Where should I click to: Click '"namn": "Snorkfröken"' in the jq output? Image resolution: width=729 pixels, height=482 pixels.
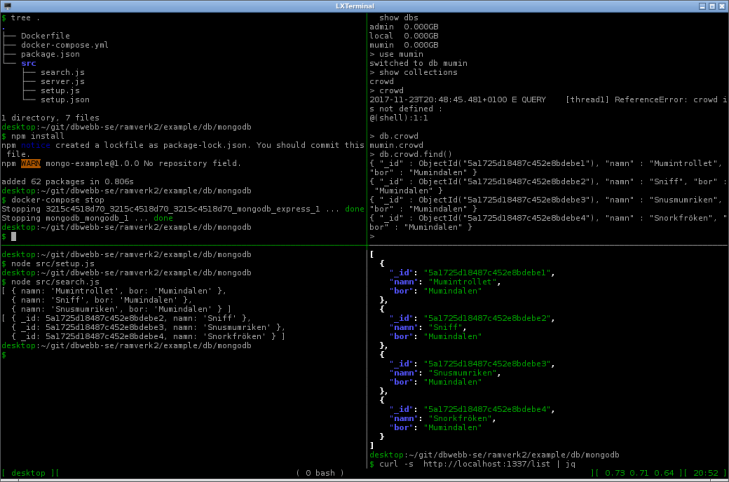click(x=443, y=418)
